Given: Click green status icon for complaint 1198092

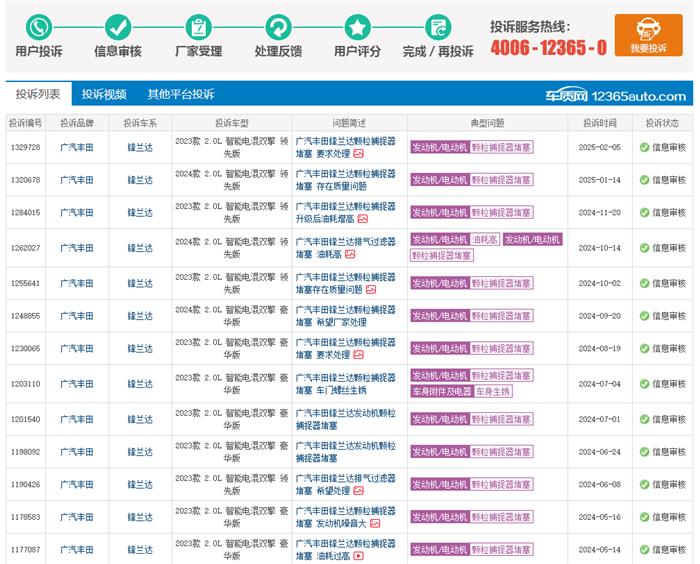Looking at the screenshot, I should [644, 451].
